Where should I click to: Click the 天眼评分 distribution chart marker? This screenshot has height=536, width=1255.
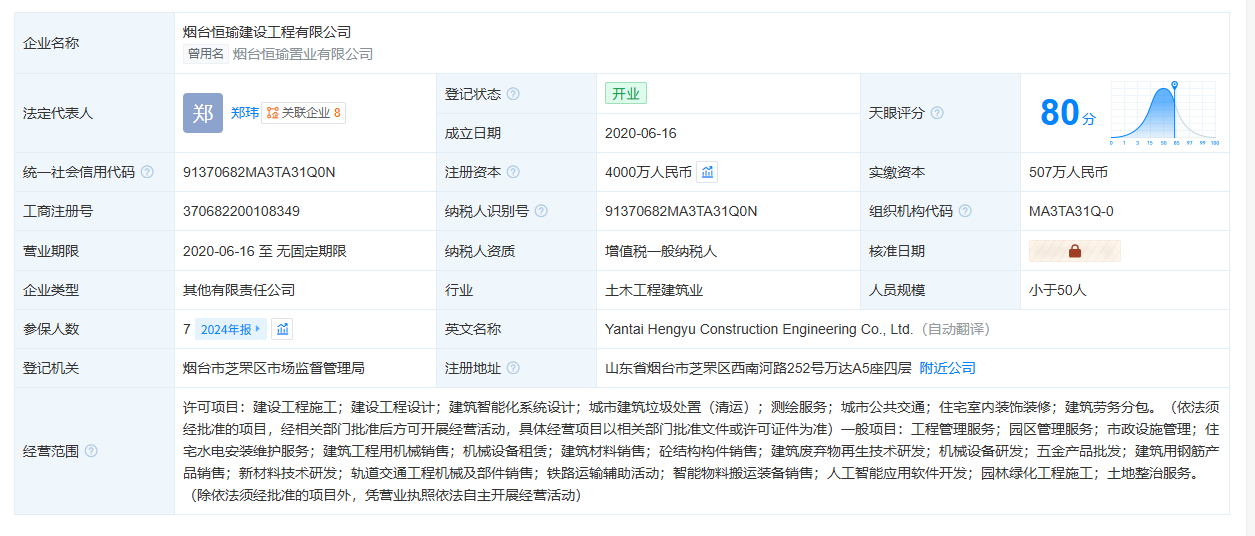click(1174, 85)
